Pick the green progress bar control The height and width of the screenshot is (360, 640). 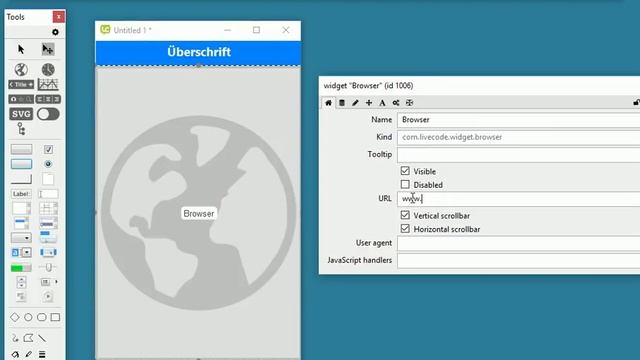point(21,268)
